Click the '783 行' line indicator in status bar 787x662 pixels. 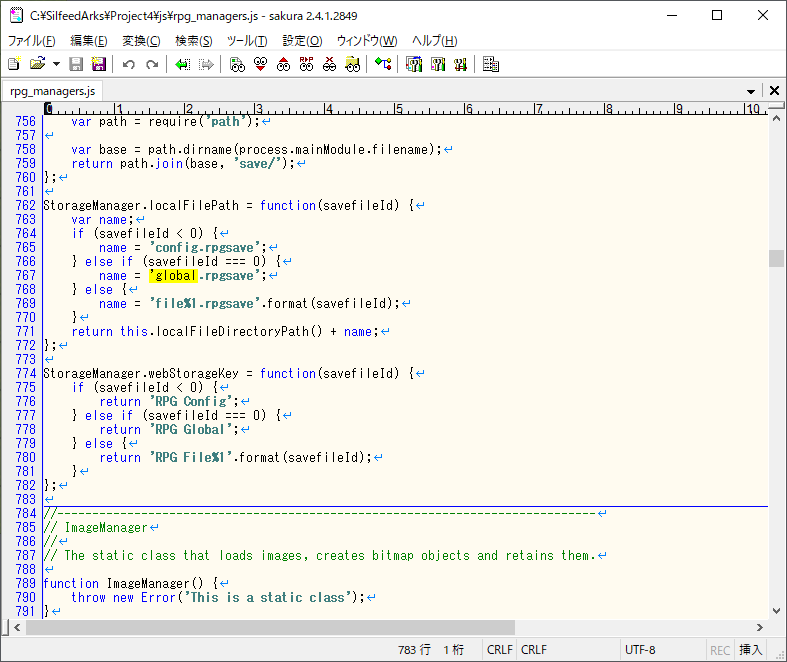(414, 650)
